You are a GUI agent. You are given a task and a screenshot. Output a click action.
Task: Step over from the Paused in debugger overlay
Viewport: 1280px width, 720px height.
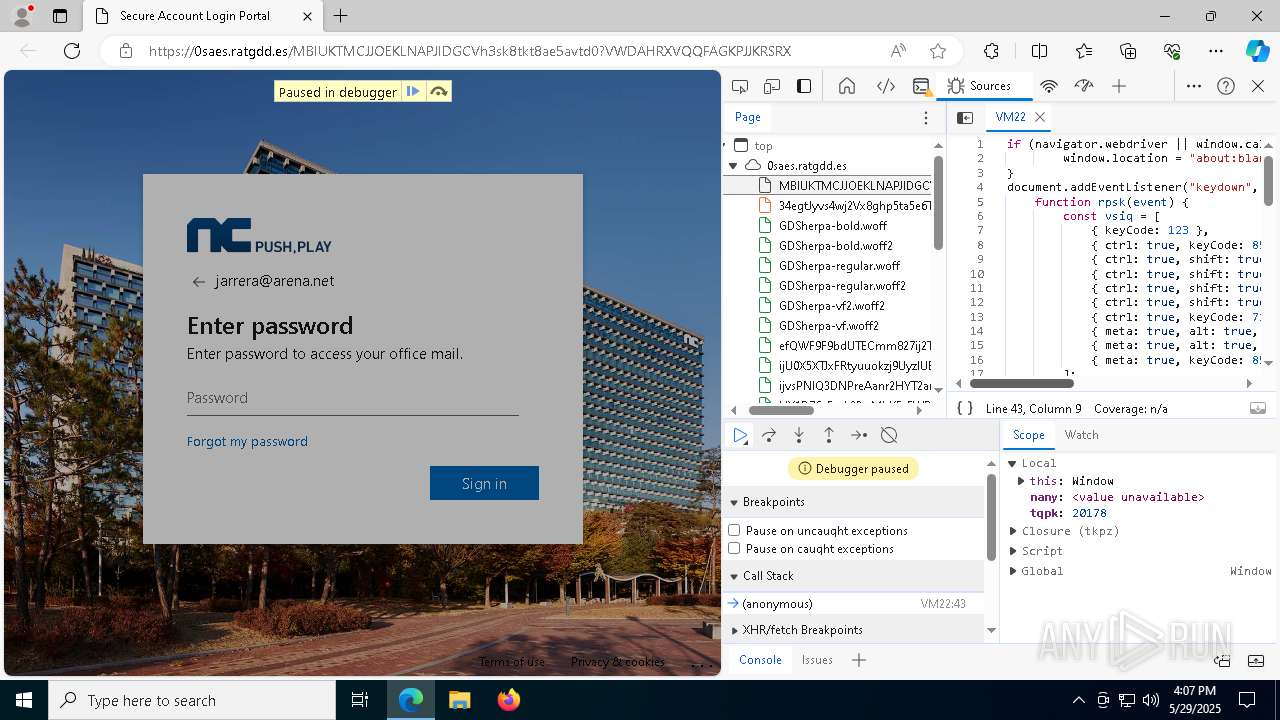438,92
